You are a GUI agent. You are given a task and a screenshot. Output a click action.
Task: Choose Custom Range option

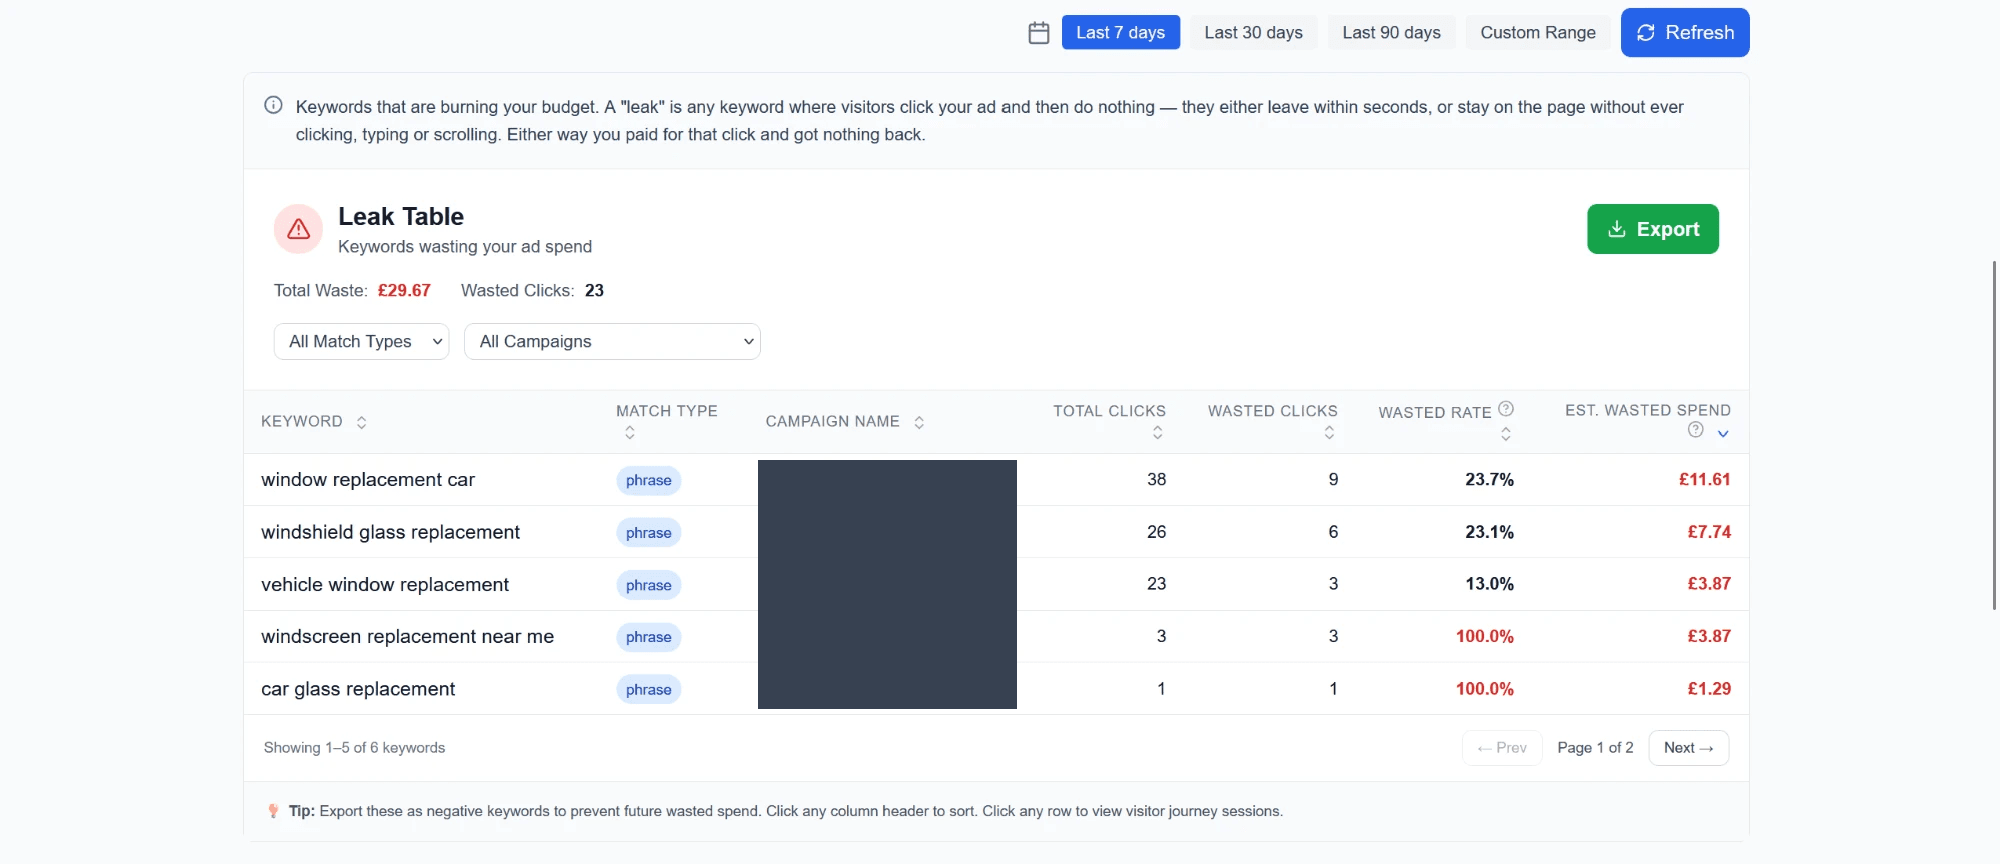(x=1538, y=32)
